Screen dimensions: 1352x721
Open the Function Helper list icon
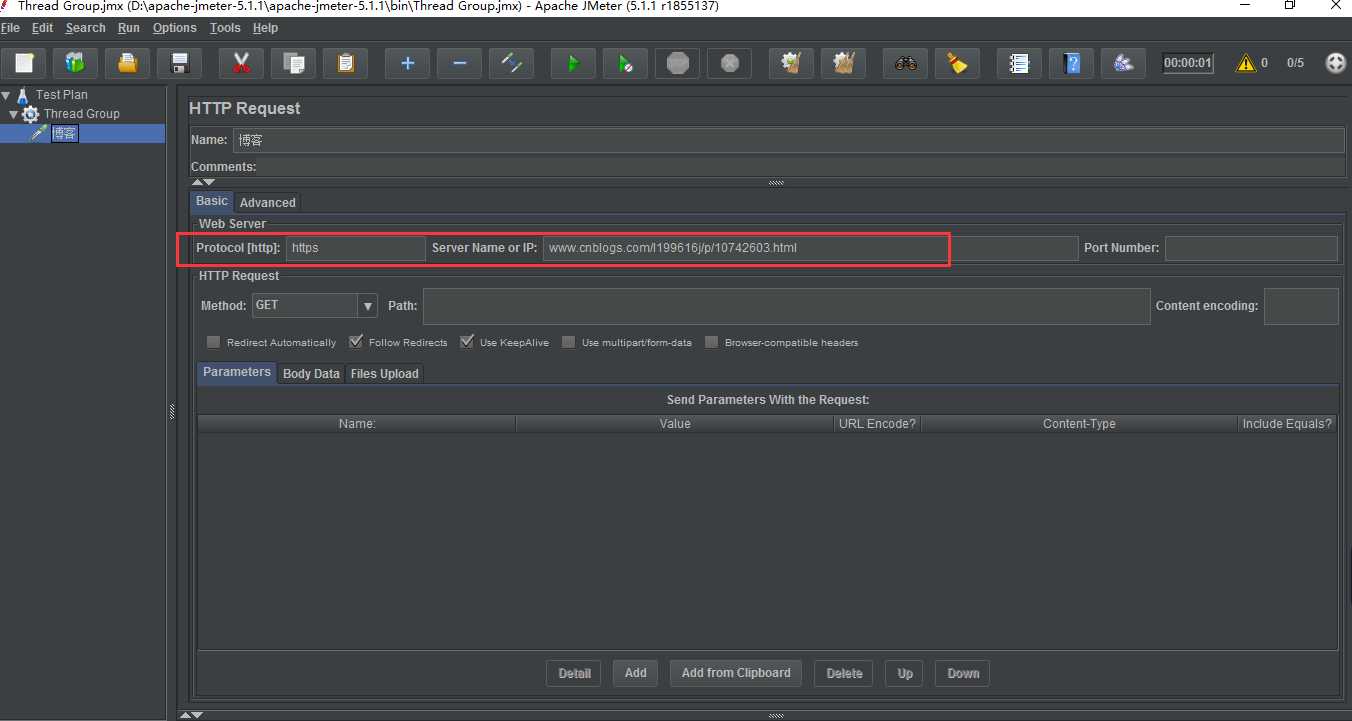tap(1019, 64)
